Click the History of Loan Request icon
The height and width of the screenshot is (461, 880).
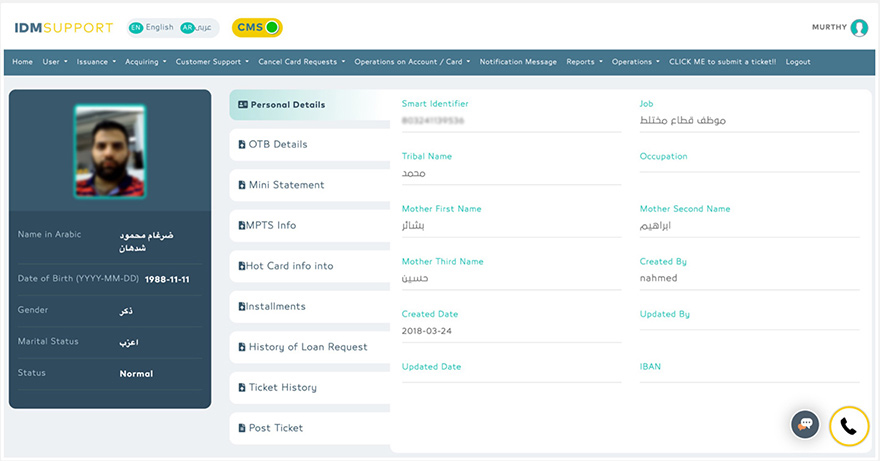click(242, 347)
